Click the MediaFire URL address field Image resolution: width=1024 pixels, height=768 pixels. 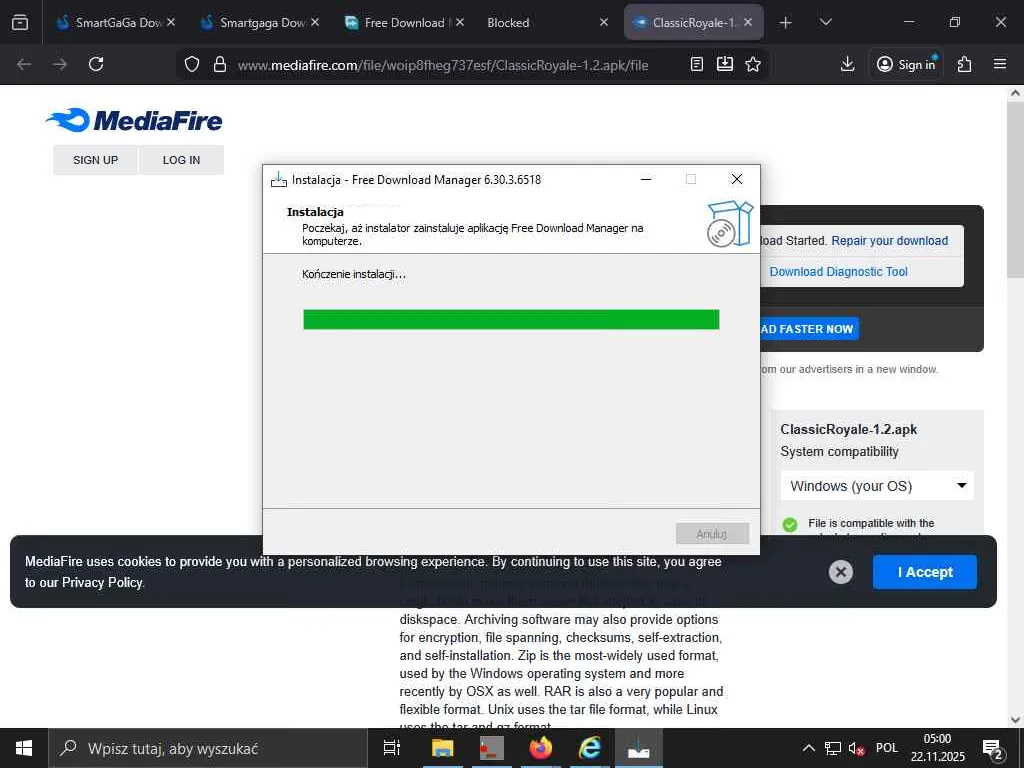click(x=443, y=65)
